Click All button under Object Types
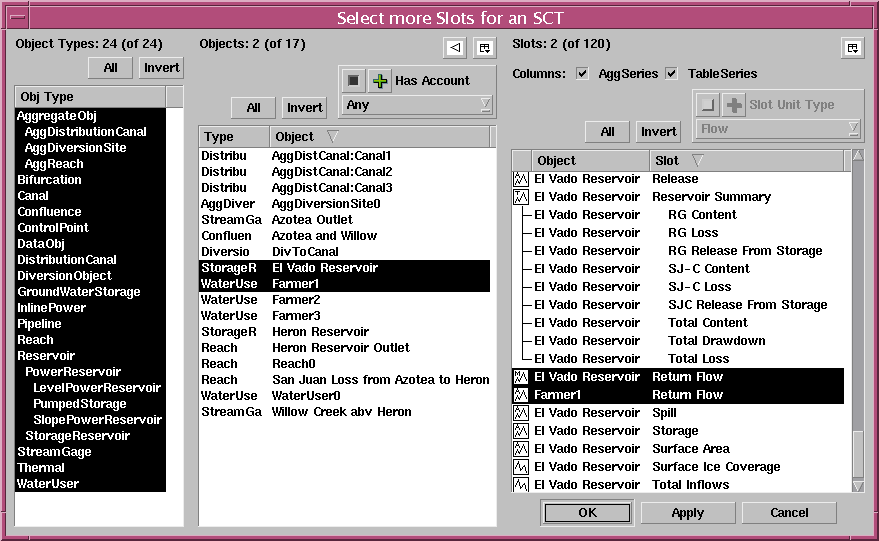 [110, 68]
